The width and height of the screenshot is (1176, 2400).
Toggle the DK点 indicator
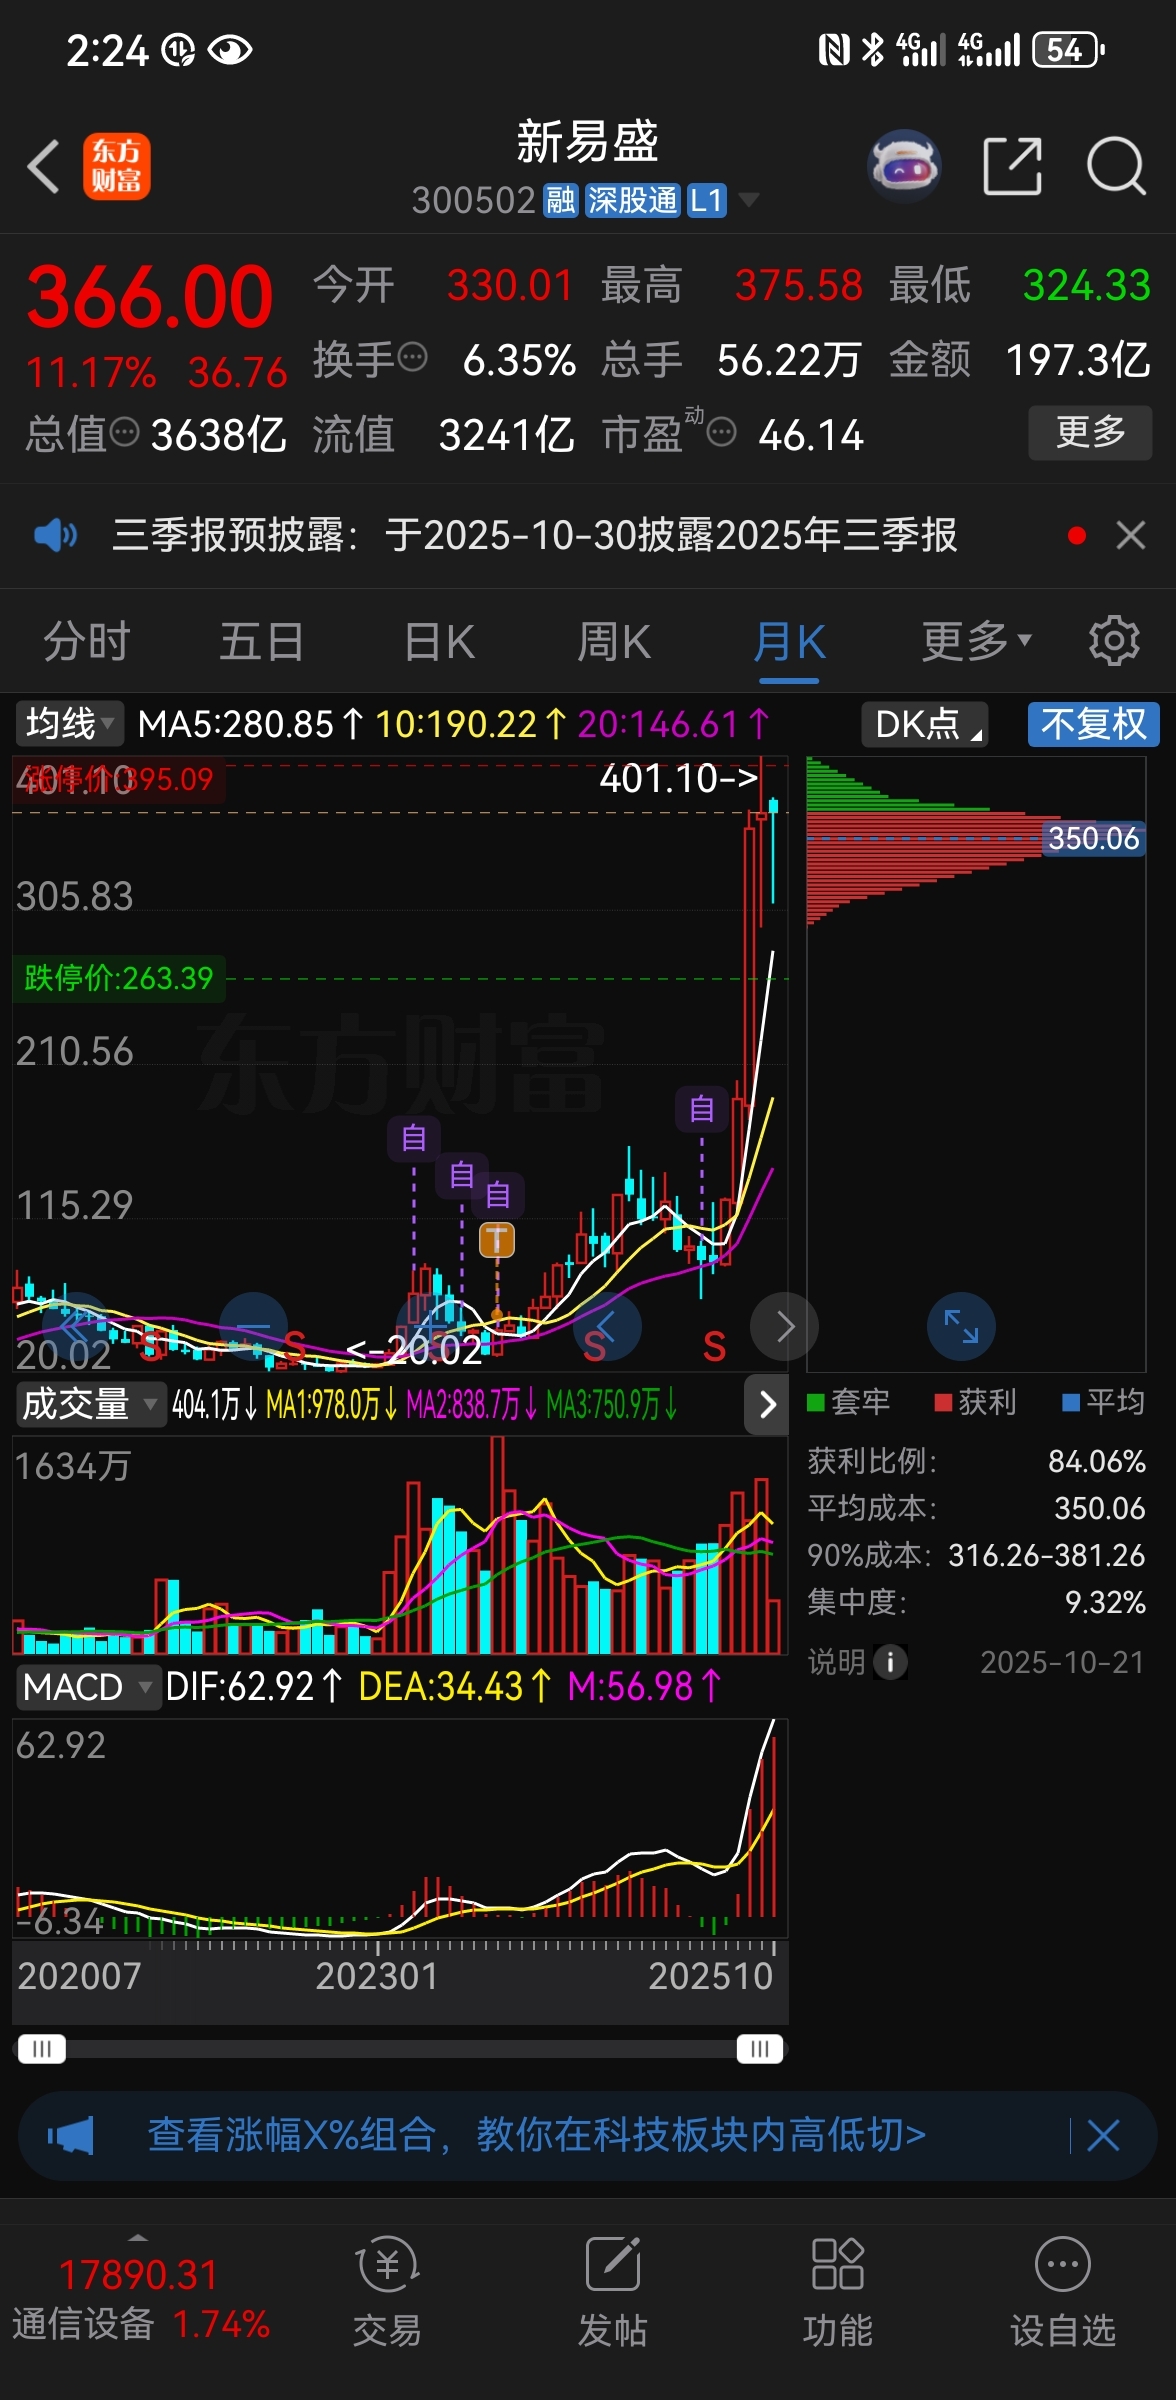(925, 724)
